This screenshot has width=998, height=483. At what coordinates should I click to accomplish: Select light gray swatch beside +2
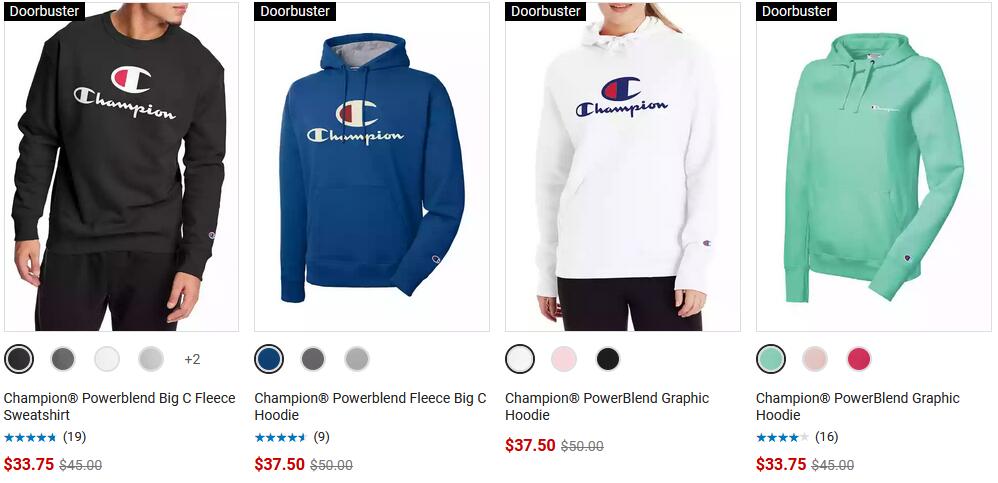(151, 359)
